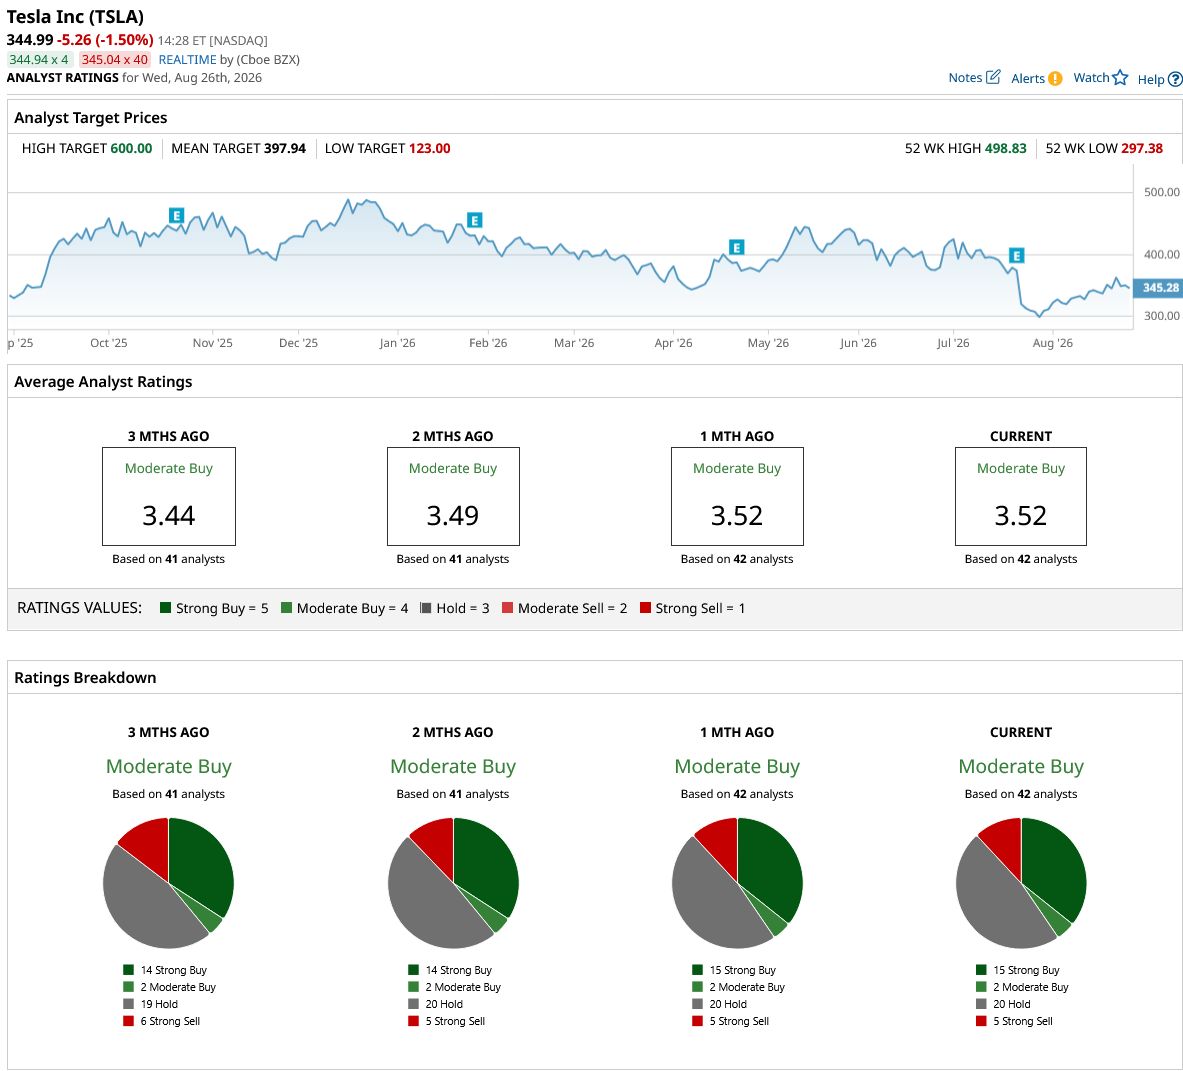Image resolution: width=1183 pixels, height=1071 pixels.
Task: Click the bid quote 344.94 x 4
Action: (x=38, y=60)
